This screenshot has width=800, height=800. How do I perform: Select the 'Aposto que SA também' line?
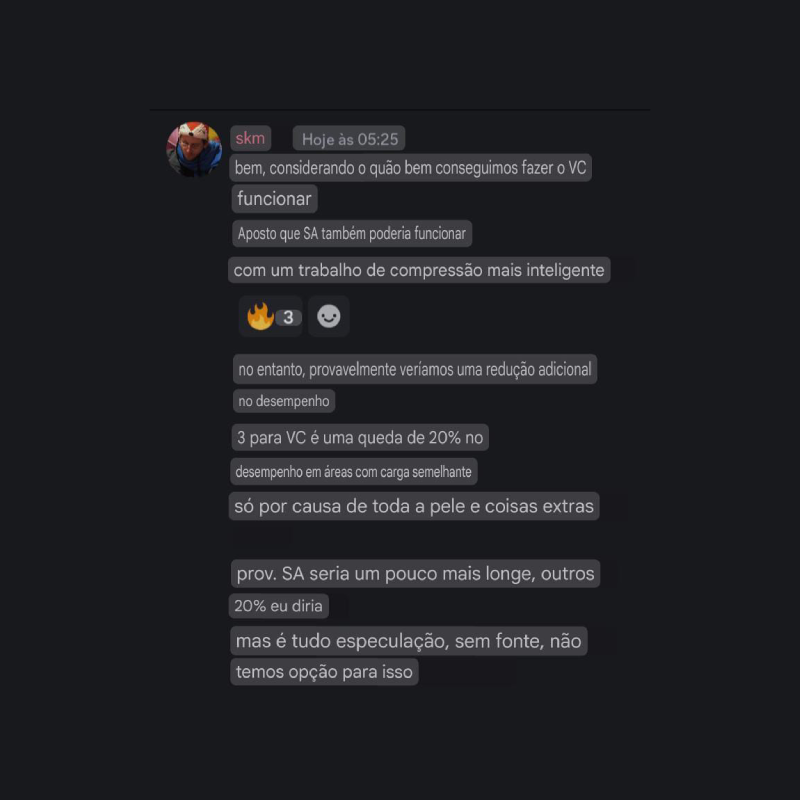coord(352,234)
